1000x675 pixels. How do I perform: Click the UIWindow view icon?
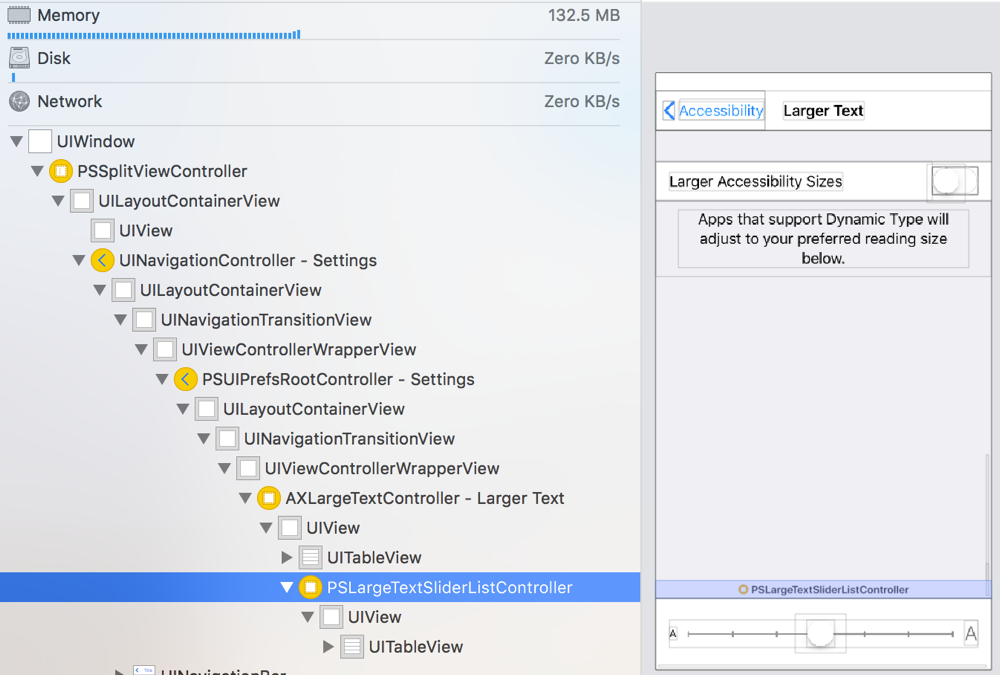(40, 141)
